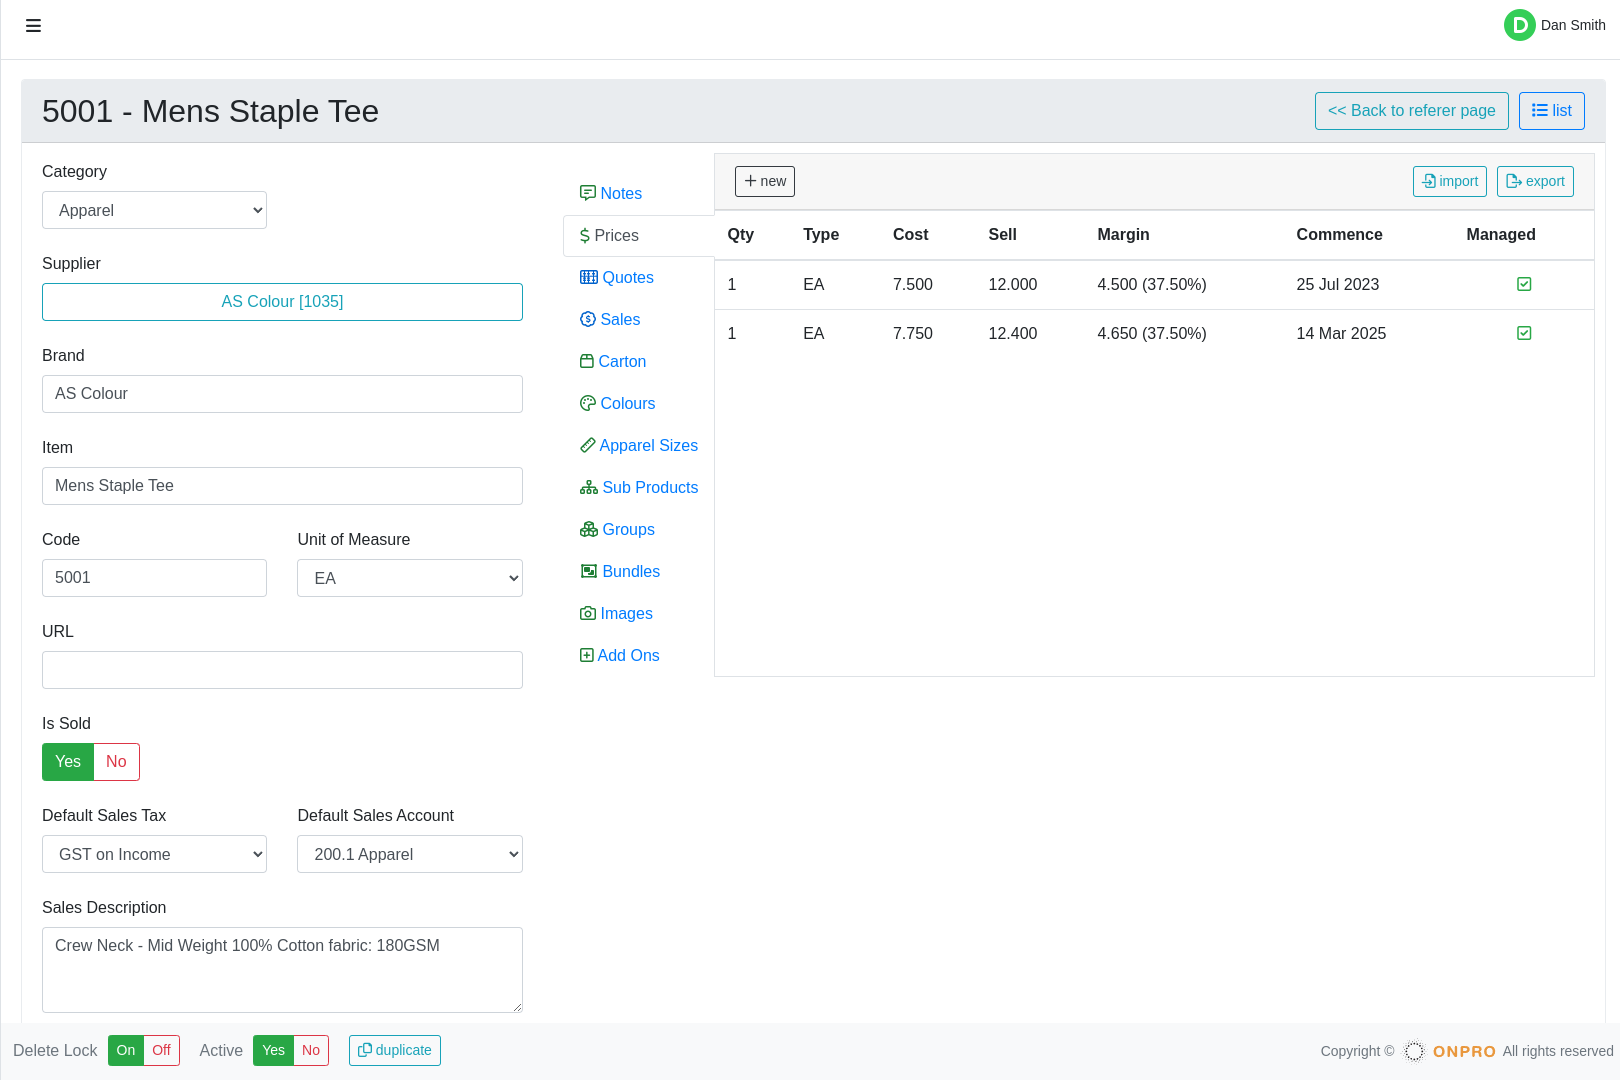This screenshot has height=1080, width=1620.
Task: Click the green D user avatar
Action: [1519, 25]
